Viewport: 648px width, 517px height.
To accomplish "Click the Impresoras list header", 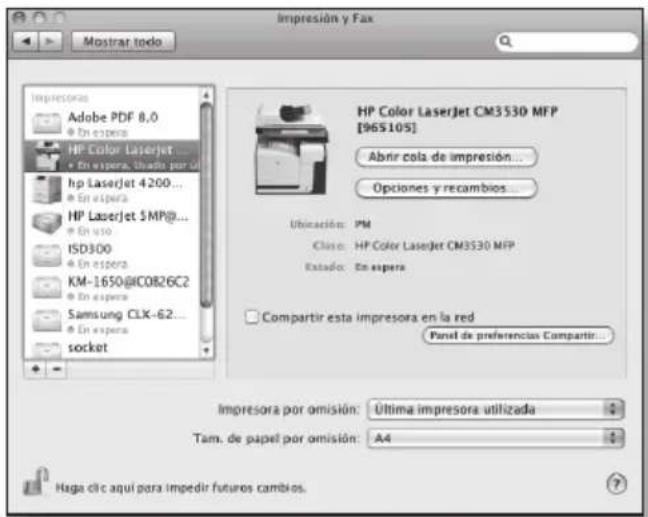I will click(60, 98).
